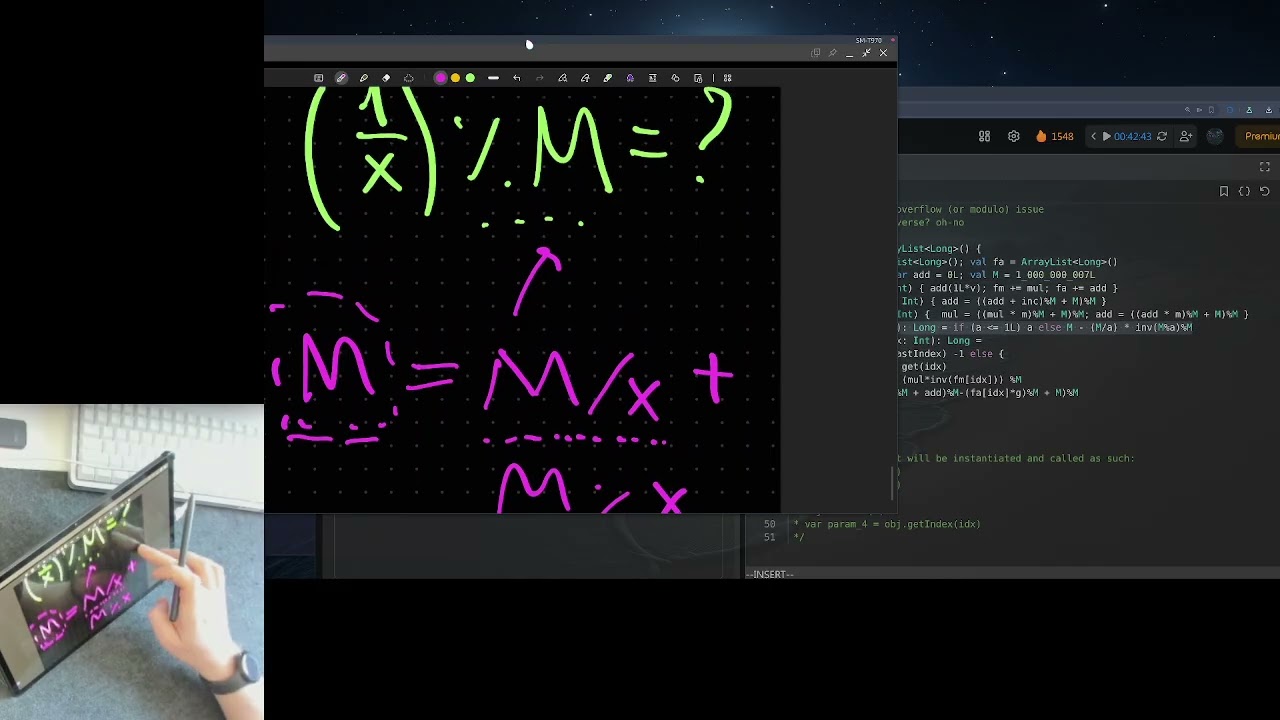Open LeetCode layout grid icon
This screenshot has width=1280, height=720.
click(985, 136)
